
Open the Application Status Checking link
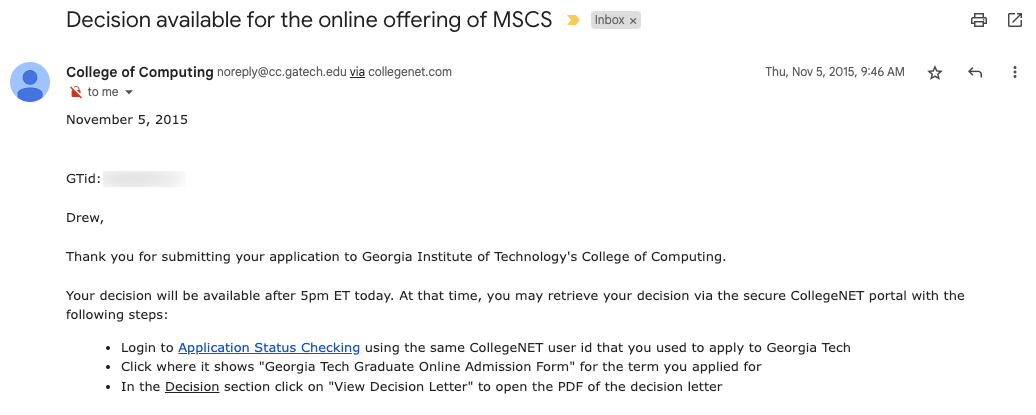269,348
